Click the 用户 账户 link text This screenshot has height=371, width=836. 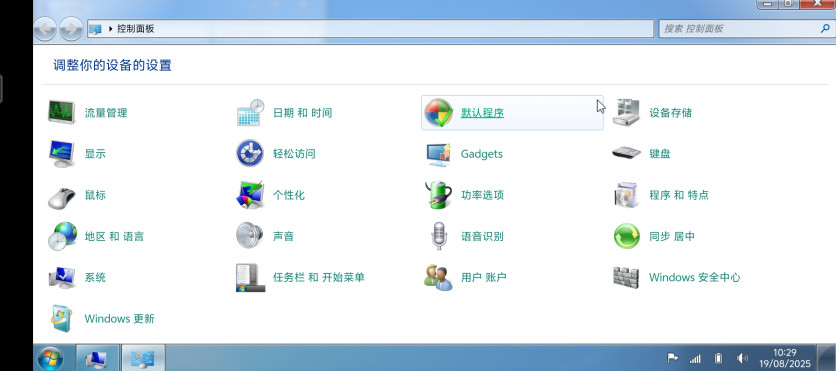pos(484,277)
